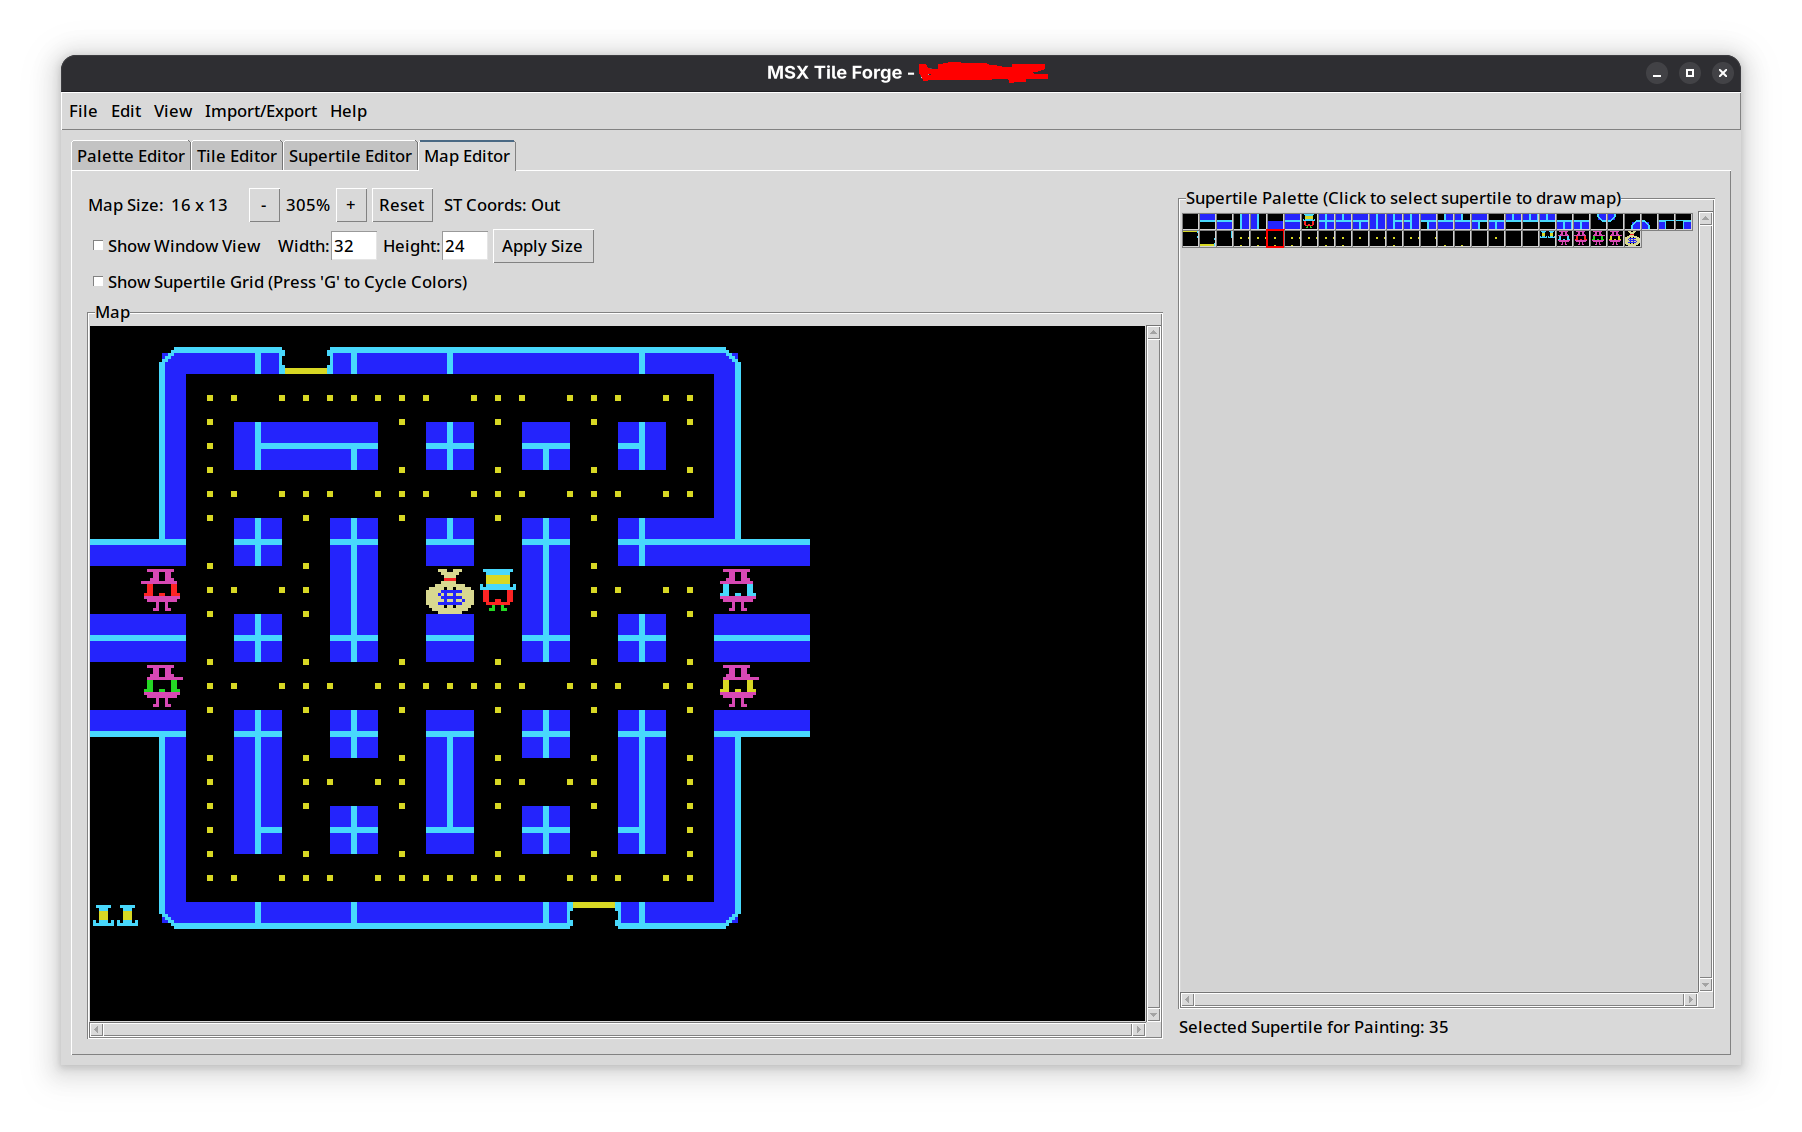Click the supertile palette scrollbar's up arrow
This screenshot has width=1802, height=1132.
coord(1706,218)
